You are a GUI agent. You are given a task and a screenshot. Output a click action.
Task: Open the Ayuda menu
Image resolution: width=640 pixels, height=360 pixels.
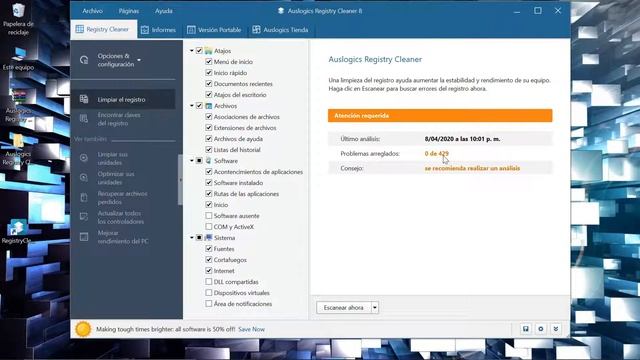pos(163,11)
